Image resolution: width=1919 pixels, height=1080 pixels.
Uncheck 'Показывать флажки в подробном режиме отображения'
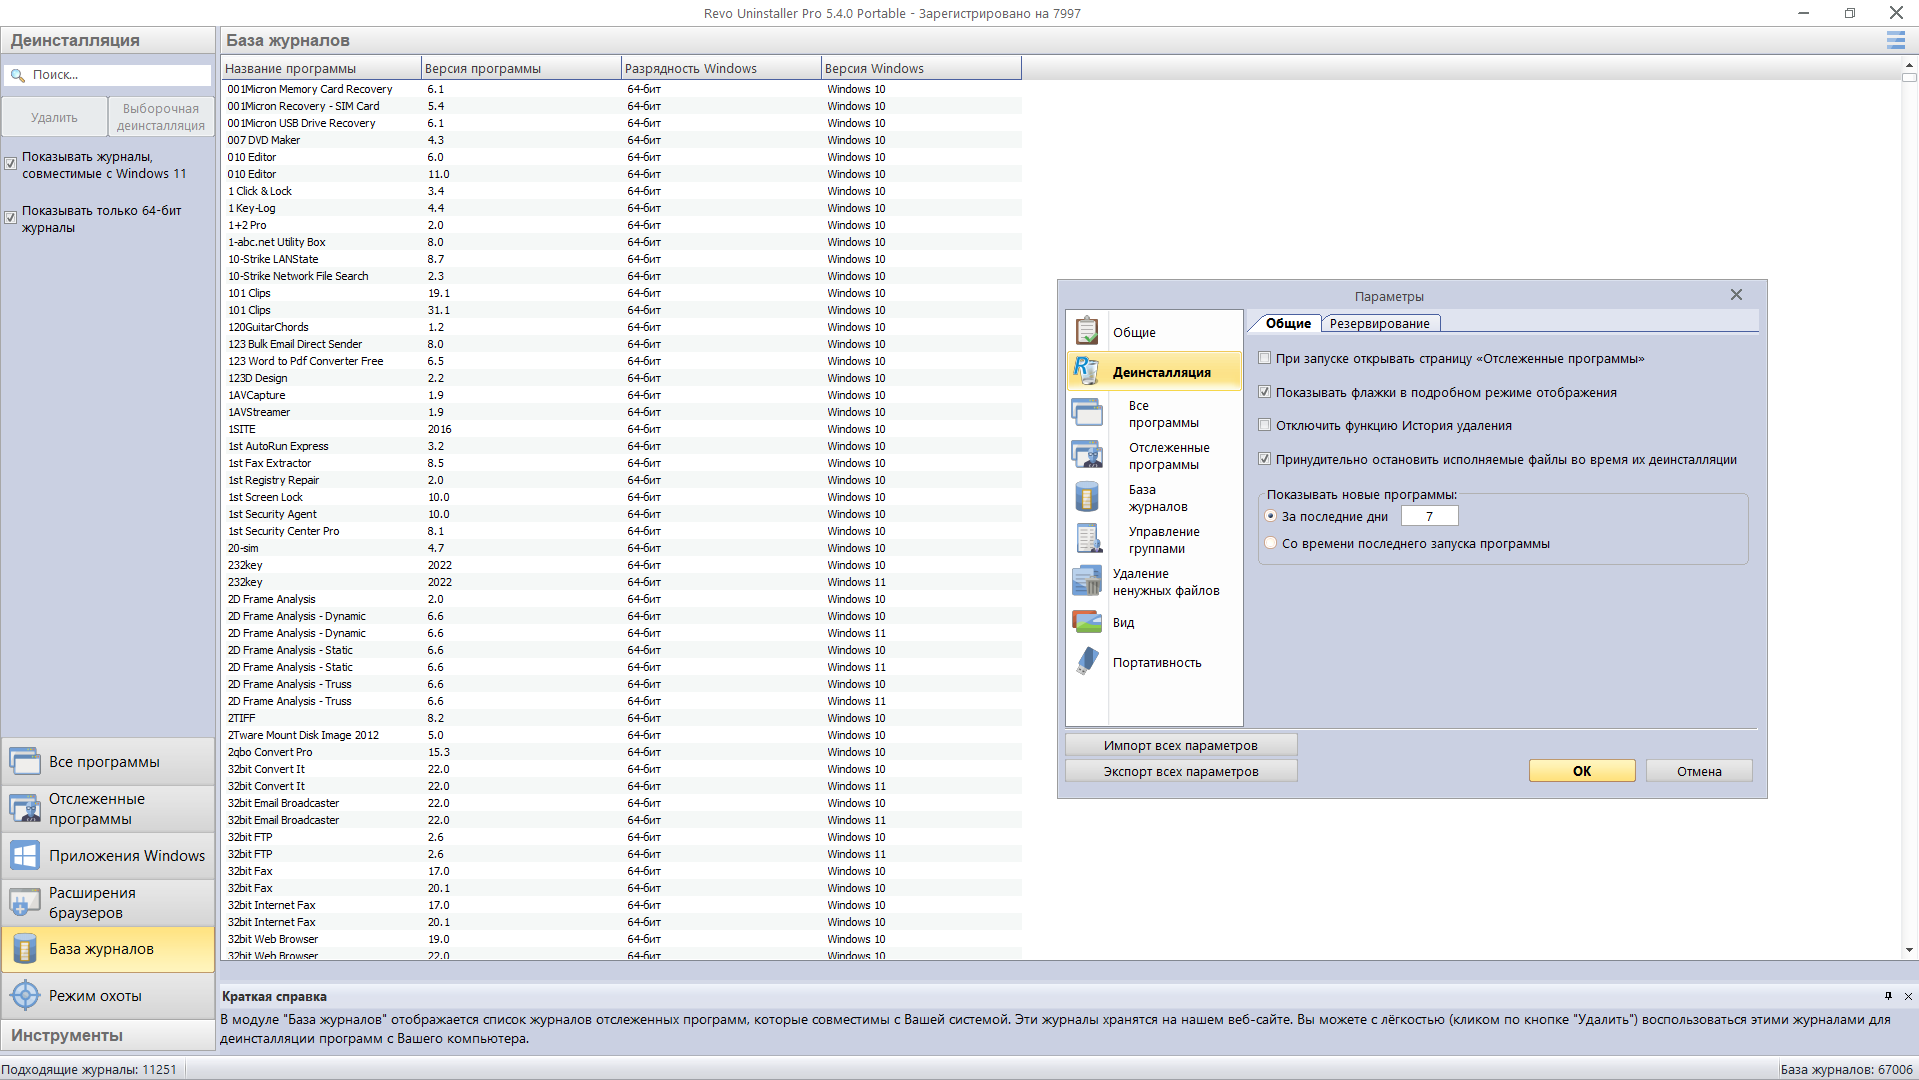[1264, 392]
